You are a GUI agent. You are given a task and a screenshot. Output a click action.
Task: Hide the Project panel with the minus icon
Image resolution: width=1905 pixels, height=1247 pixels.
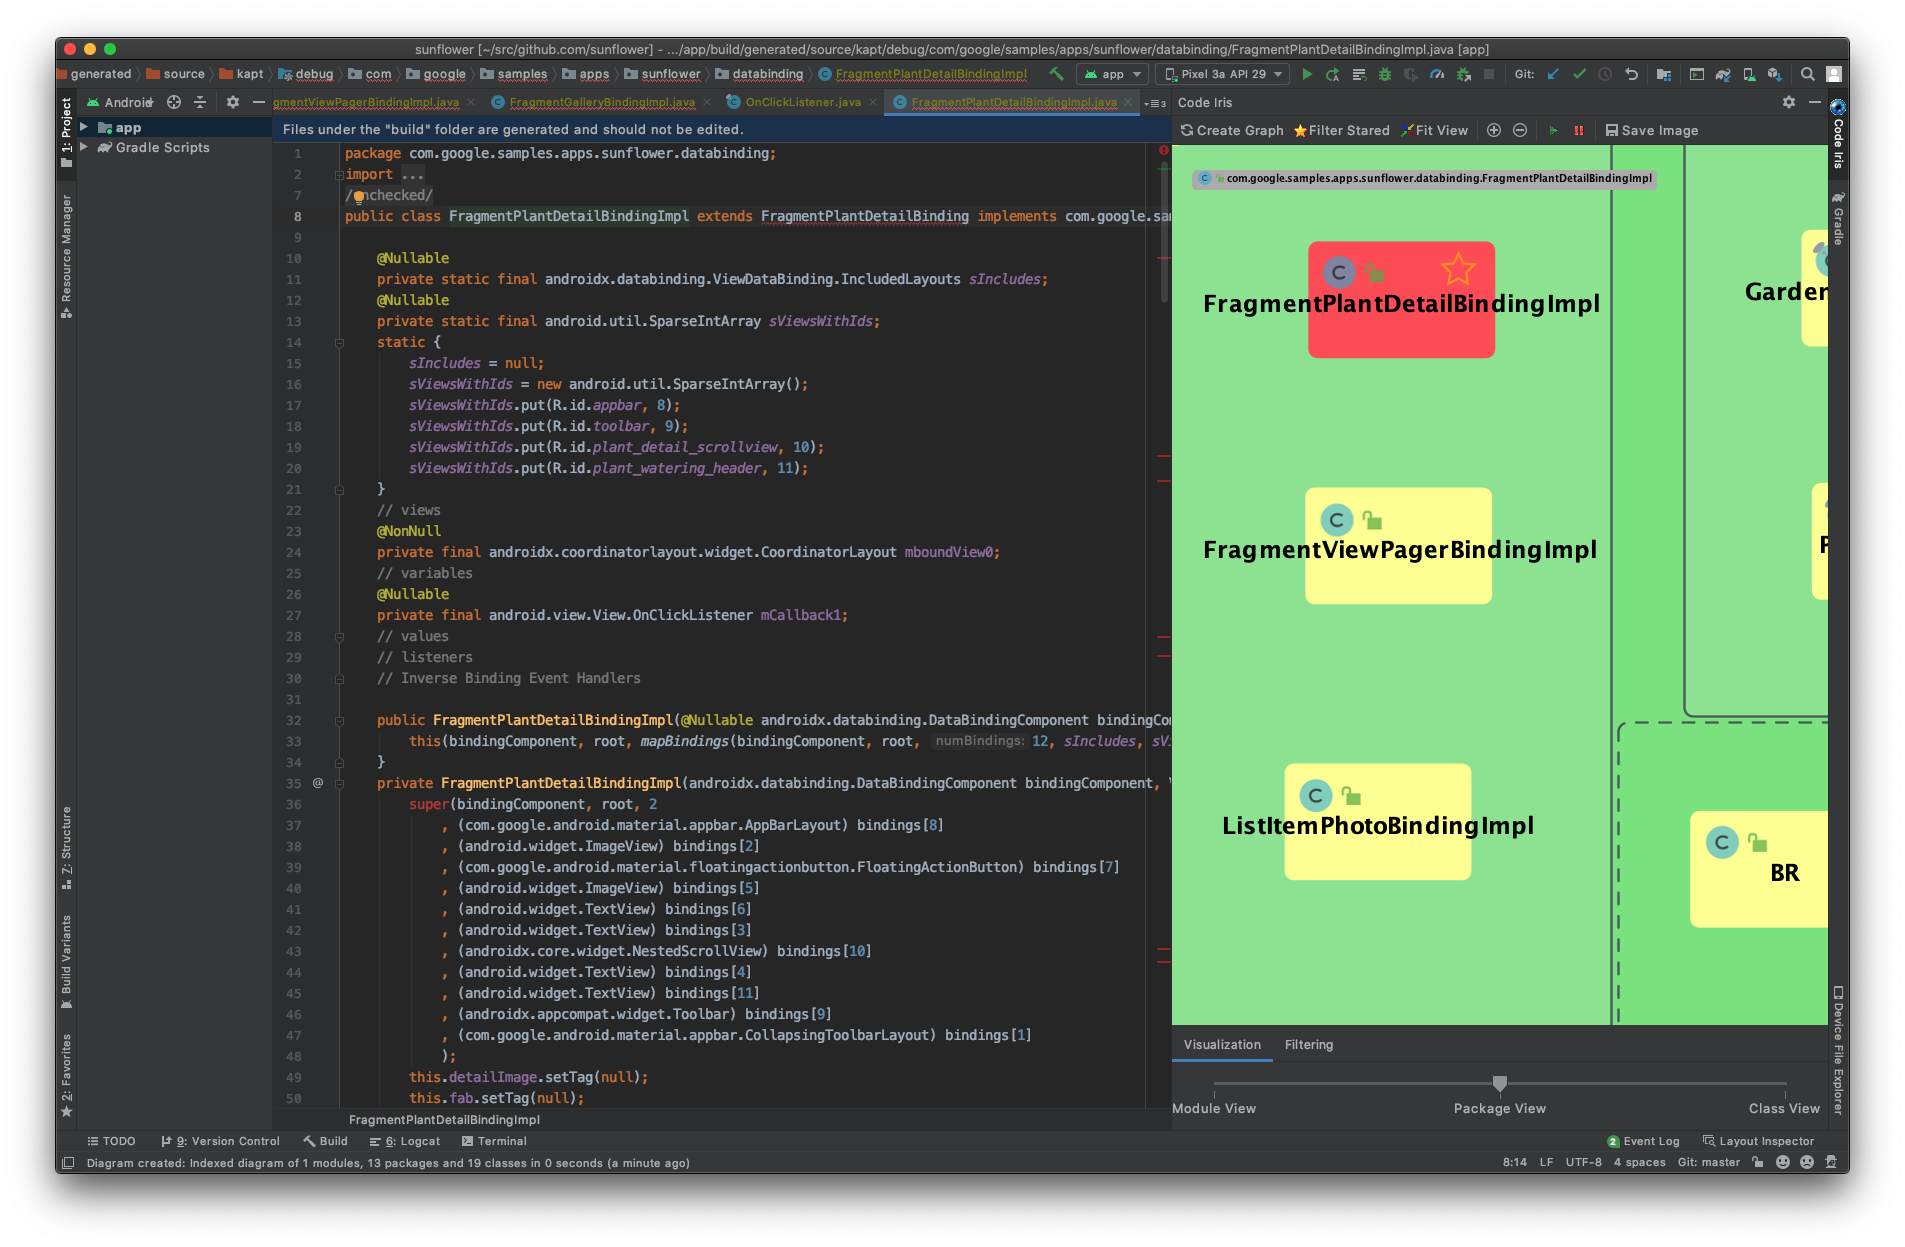click(259, 102)
